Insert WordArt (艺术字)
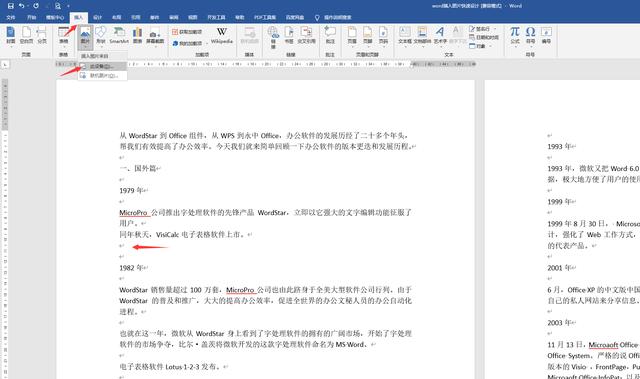Screen dimensions: 640x379 pos(440,36)
